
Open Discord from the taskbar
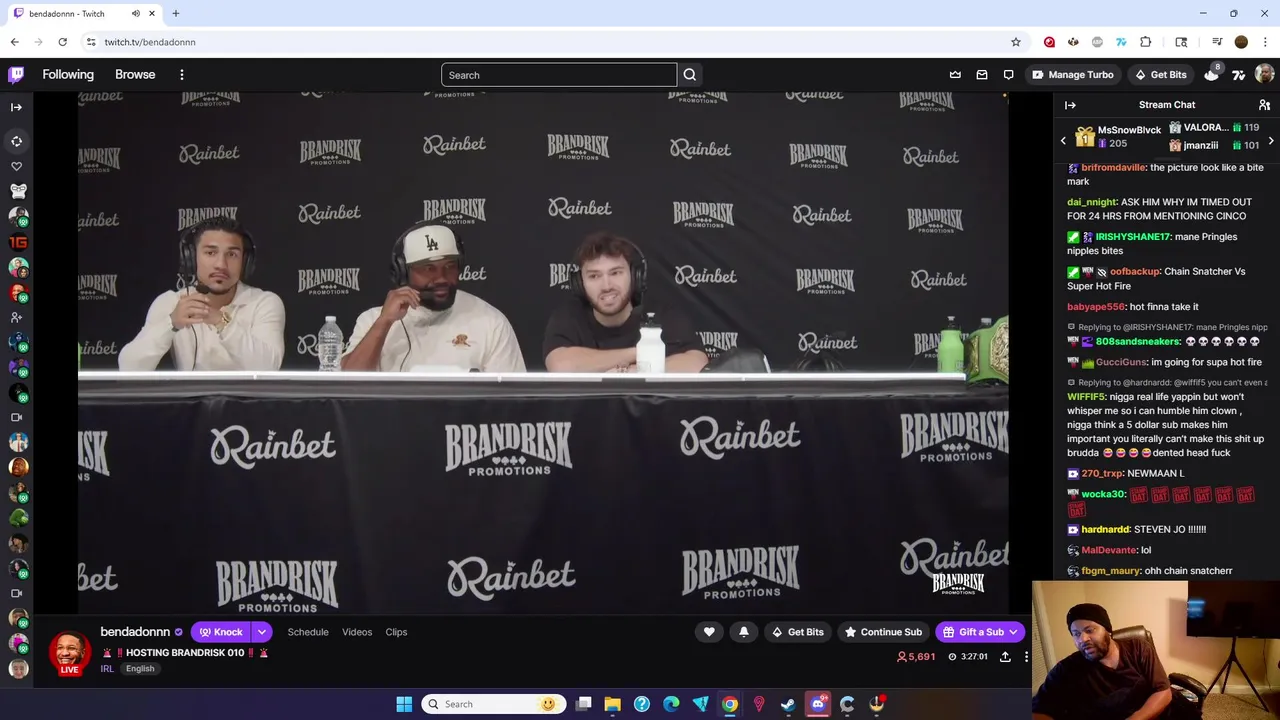click(x=818, y=704)
